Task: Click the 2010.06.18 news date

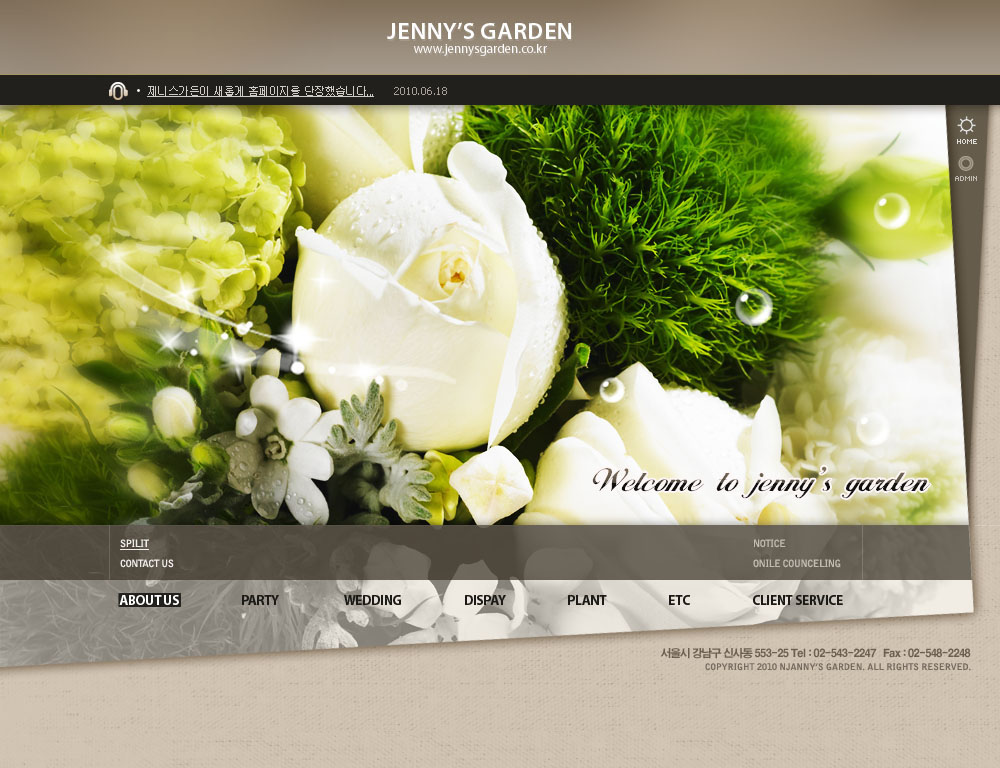Action: 420,91
